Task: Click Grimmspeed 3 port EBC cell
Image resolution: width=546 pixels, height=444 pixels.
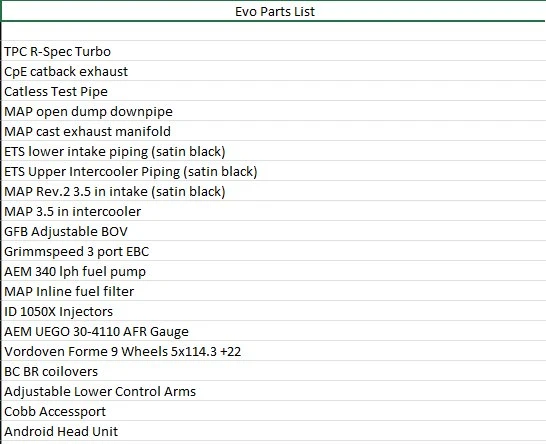Action: pyautogui.click(x=274, y=251)
